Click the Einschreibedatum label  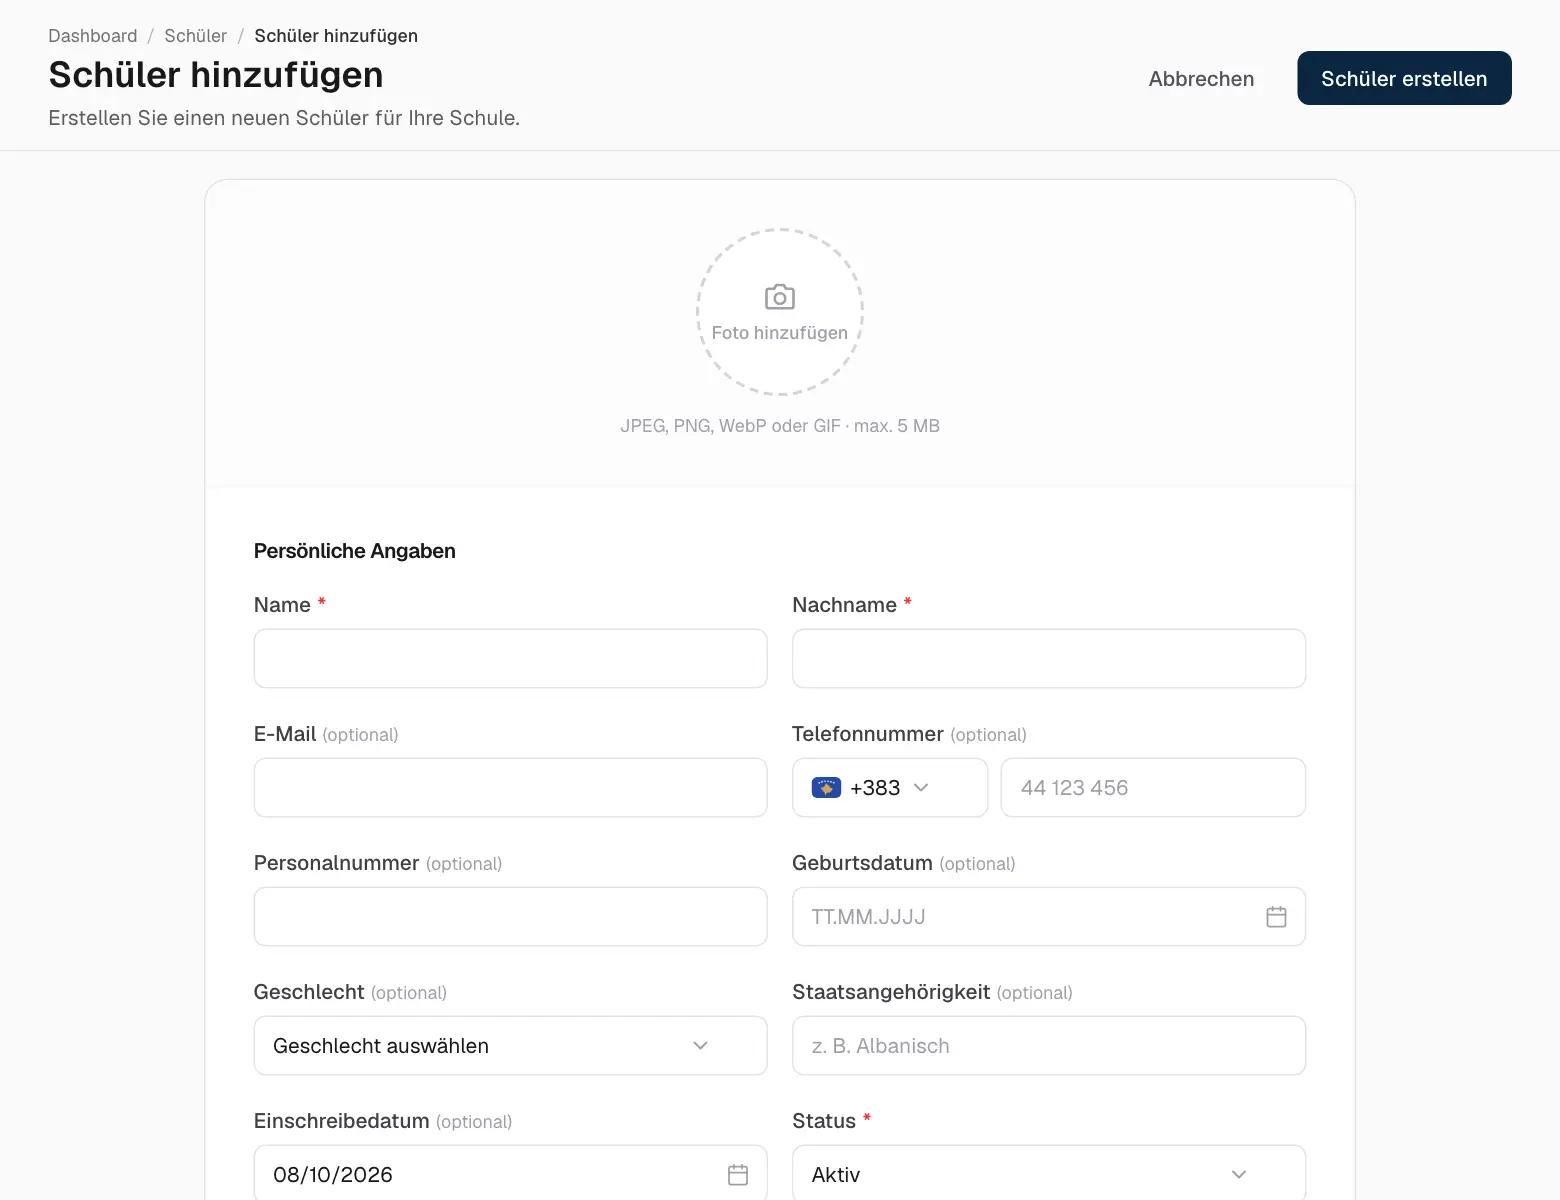coord(341,1121)
